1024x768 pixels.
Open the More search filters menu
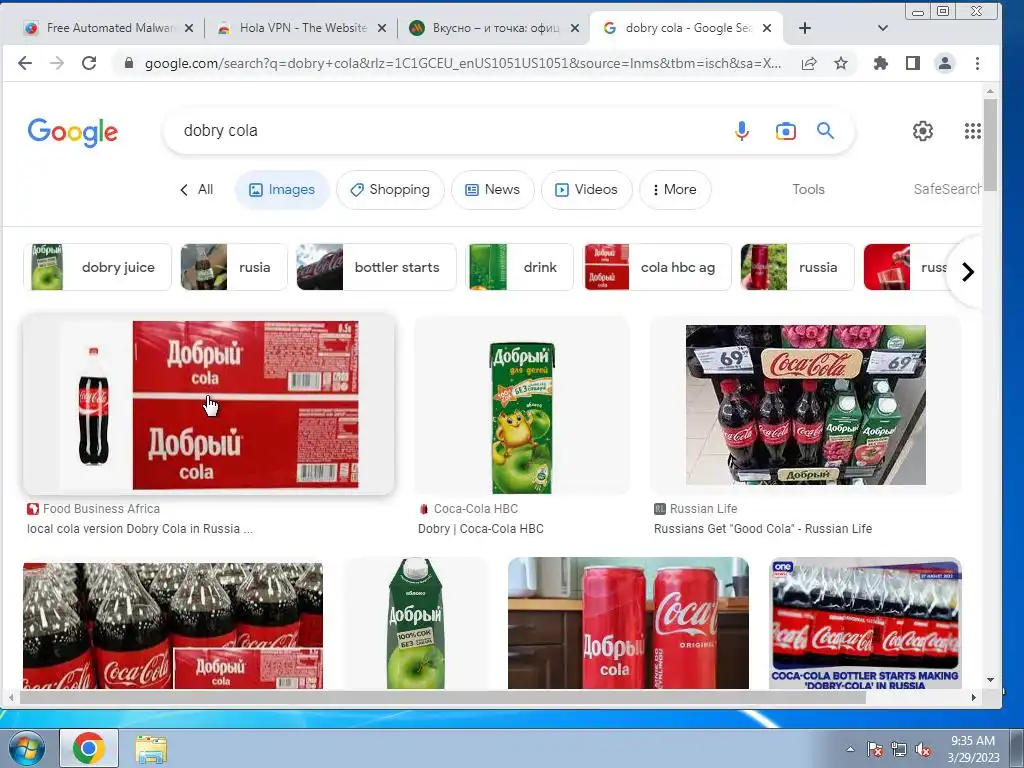[675, 189]
